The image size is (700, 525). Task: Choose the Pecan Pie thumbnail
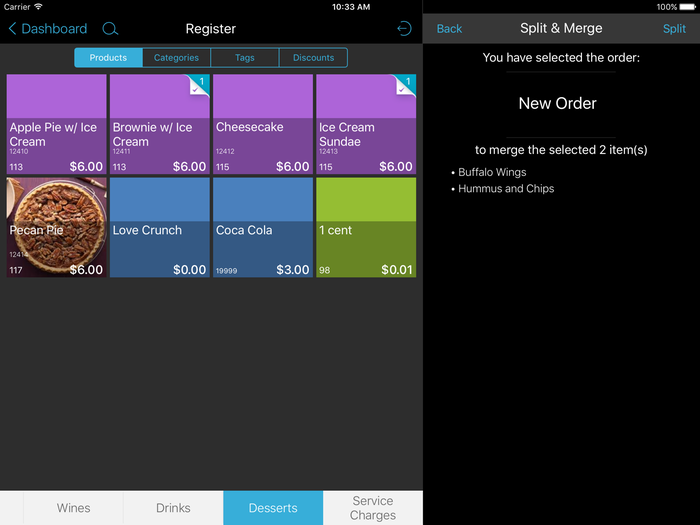(57, 227)
